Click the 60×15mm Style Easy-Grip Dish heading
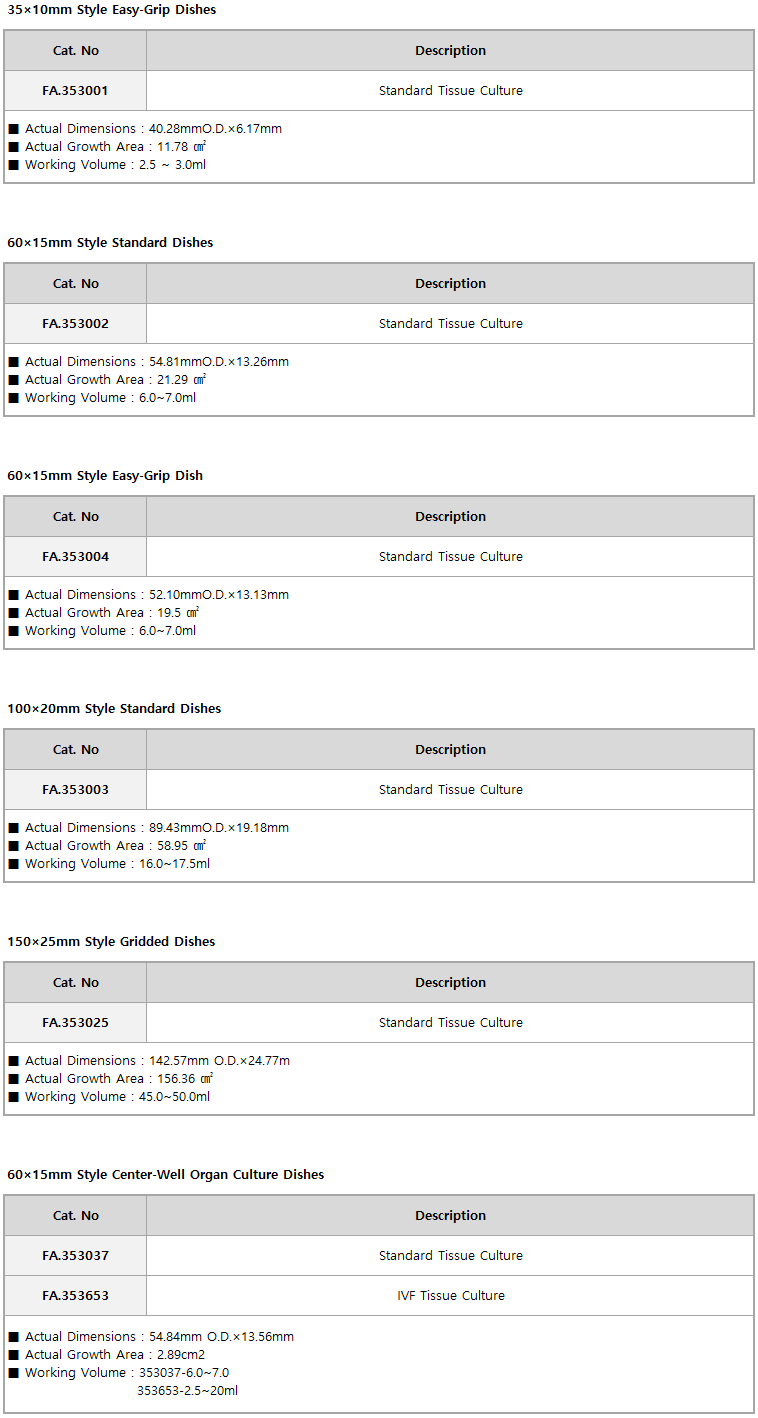 click(x=105, y=476)
